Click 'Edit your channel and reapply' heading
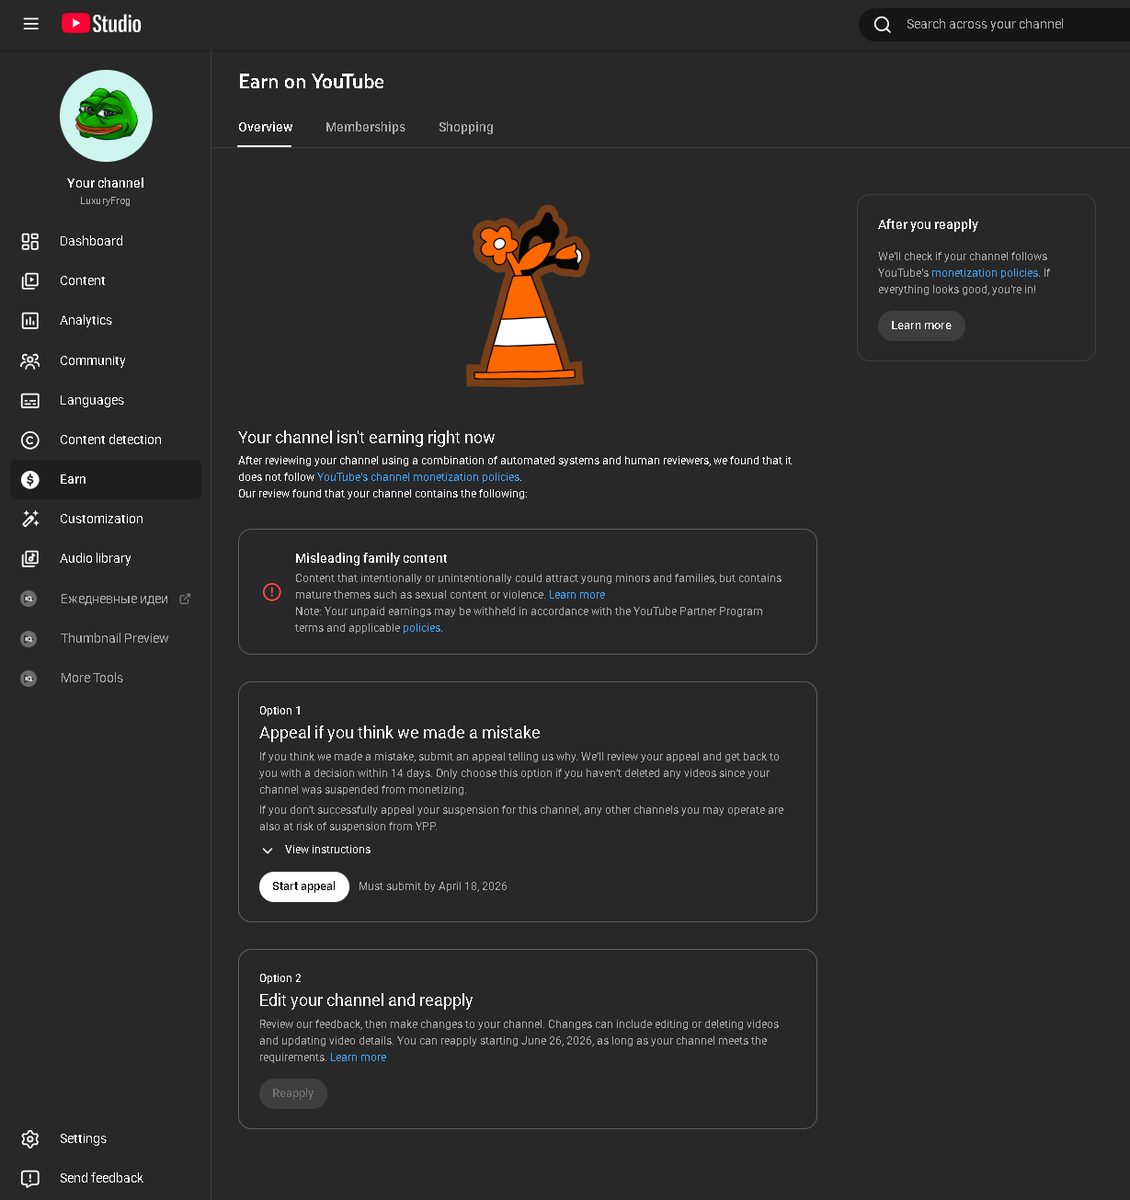The width and height of the screenshot is (1130, 1200). (366, 1001)
